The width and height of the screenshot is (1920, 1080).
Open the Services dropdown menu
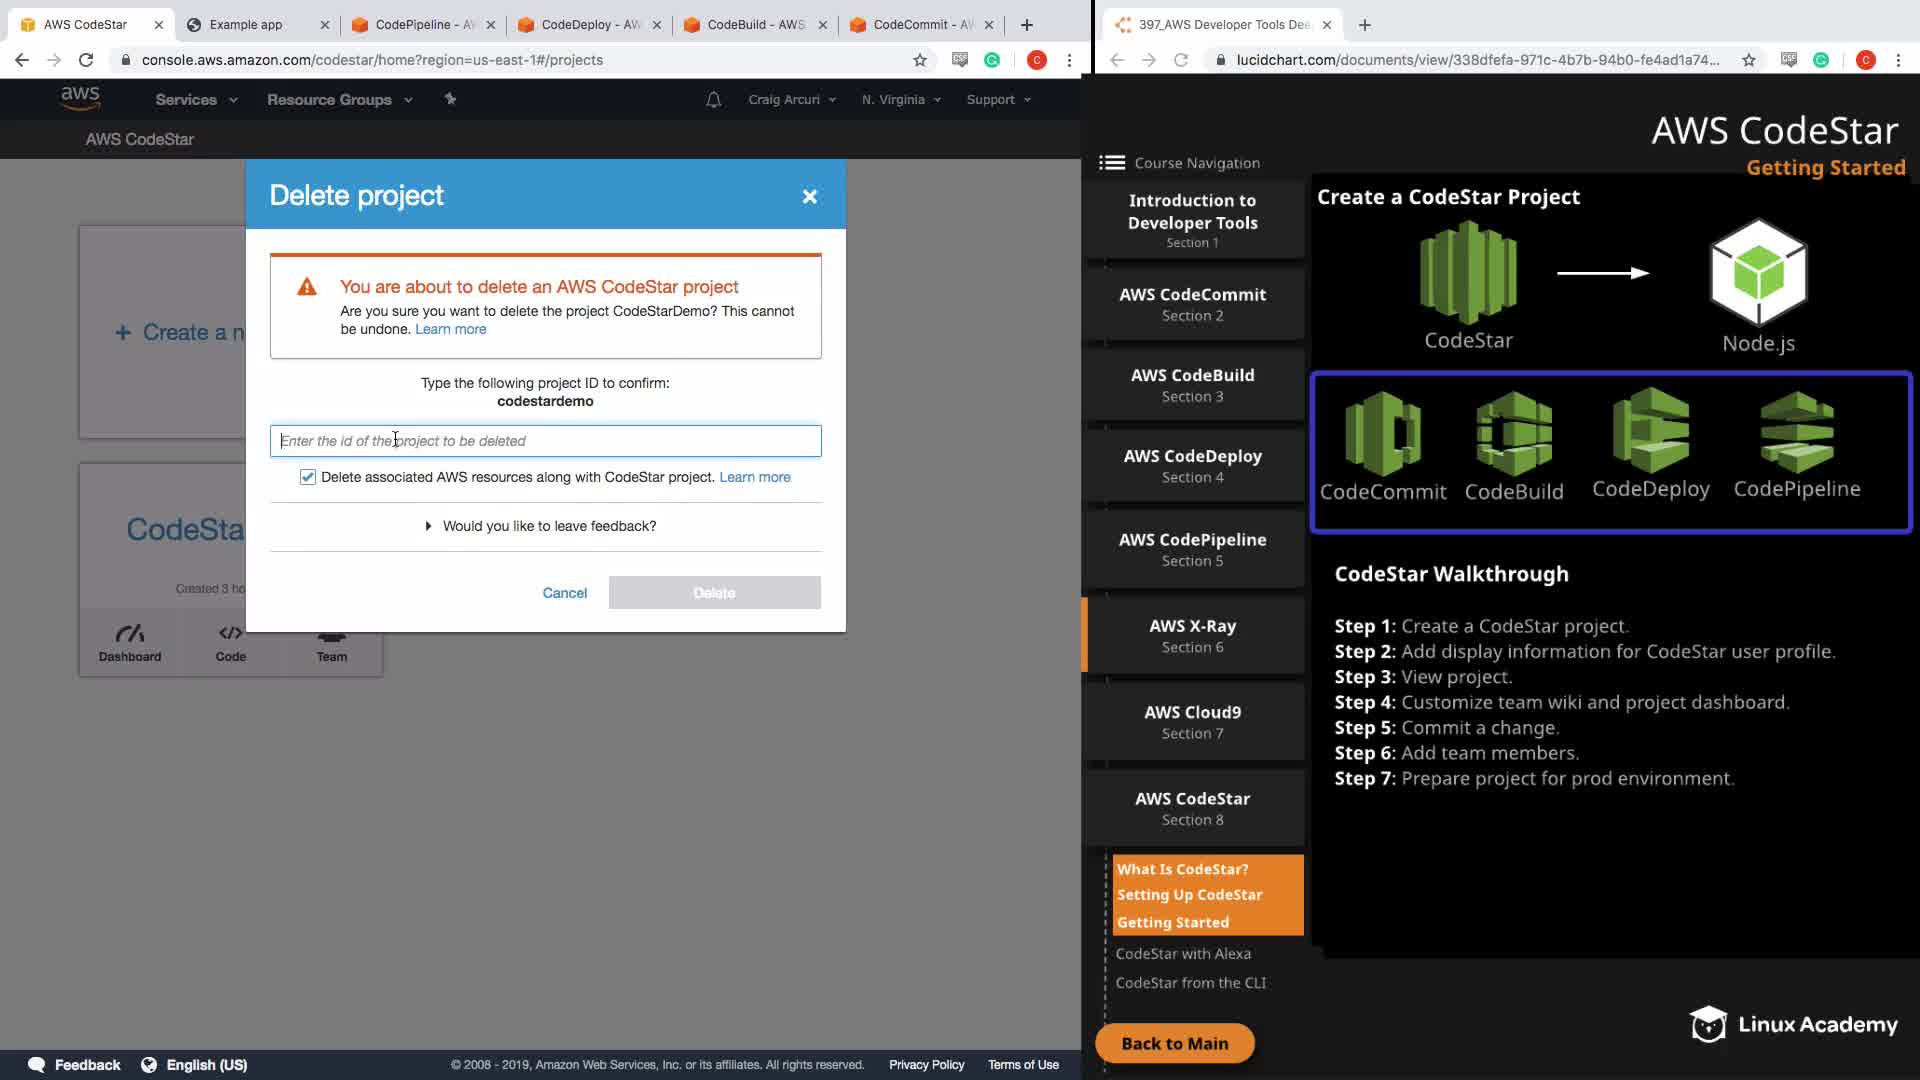[196, 100]
